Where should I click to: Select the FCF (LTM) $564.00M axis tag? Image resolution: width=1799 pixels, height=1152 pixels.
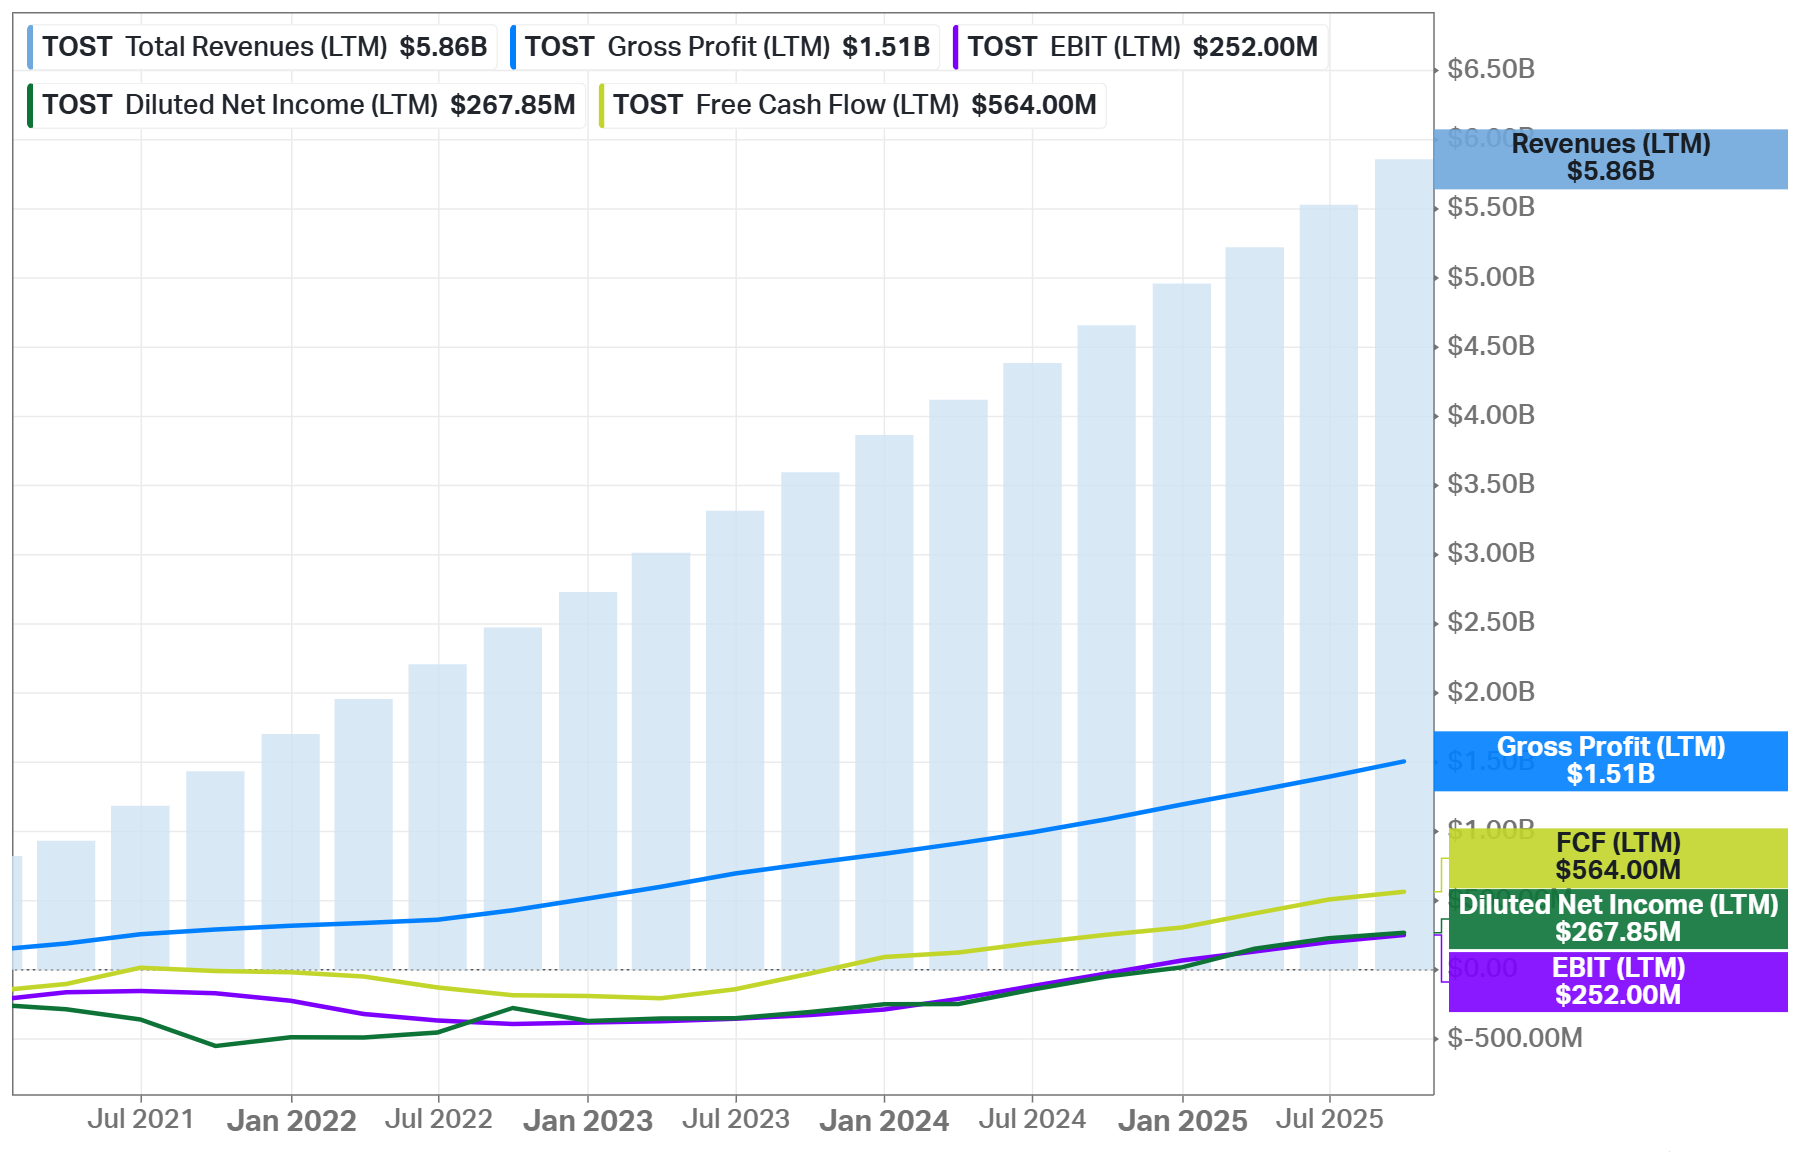click(x=1617, y=857)
